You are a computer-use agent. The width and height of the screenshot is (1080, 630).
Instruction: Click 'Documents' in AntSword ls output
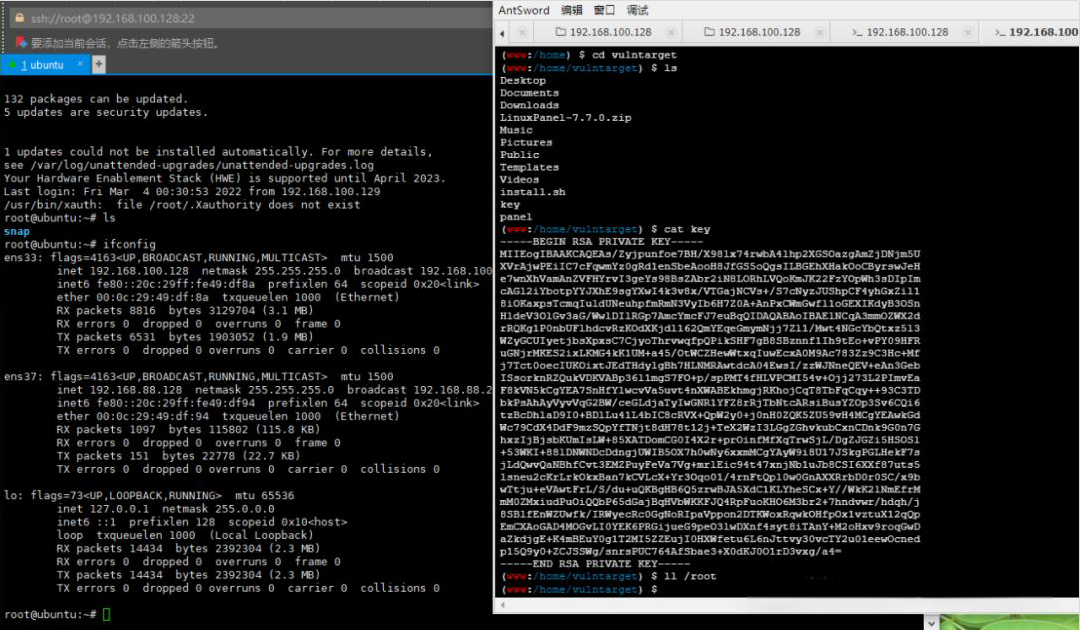pos(529,93)
